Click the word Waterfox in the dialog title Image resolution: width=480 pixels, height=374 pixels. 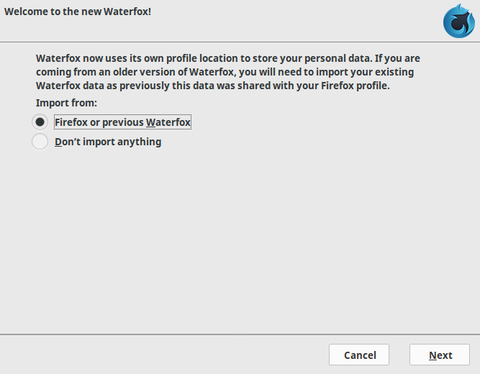click(126, 11)
